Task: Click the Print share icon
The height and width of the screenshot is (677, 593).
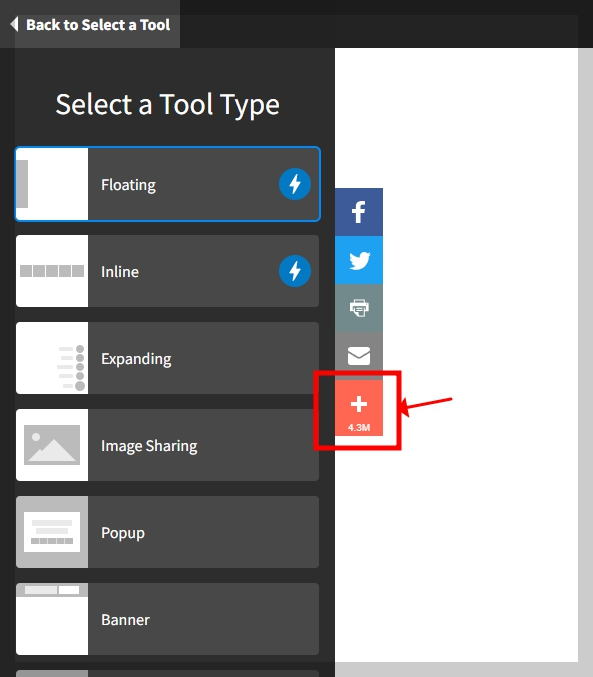Action: coord(359,308)
